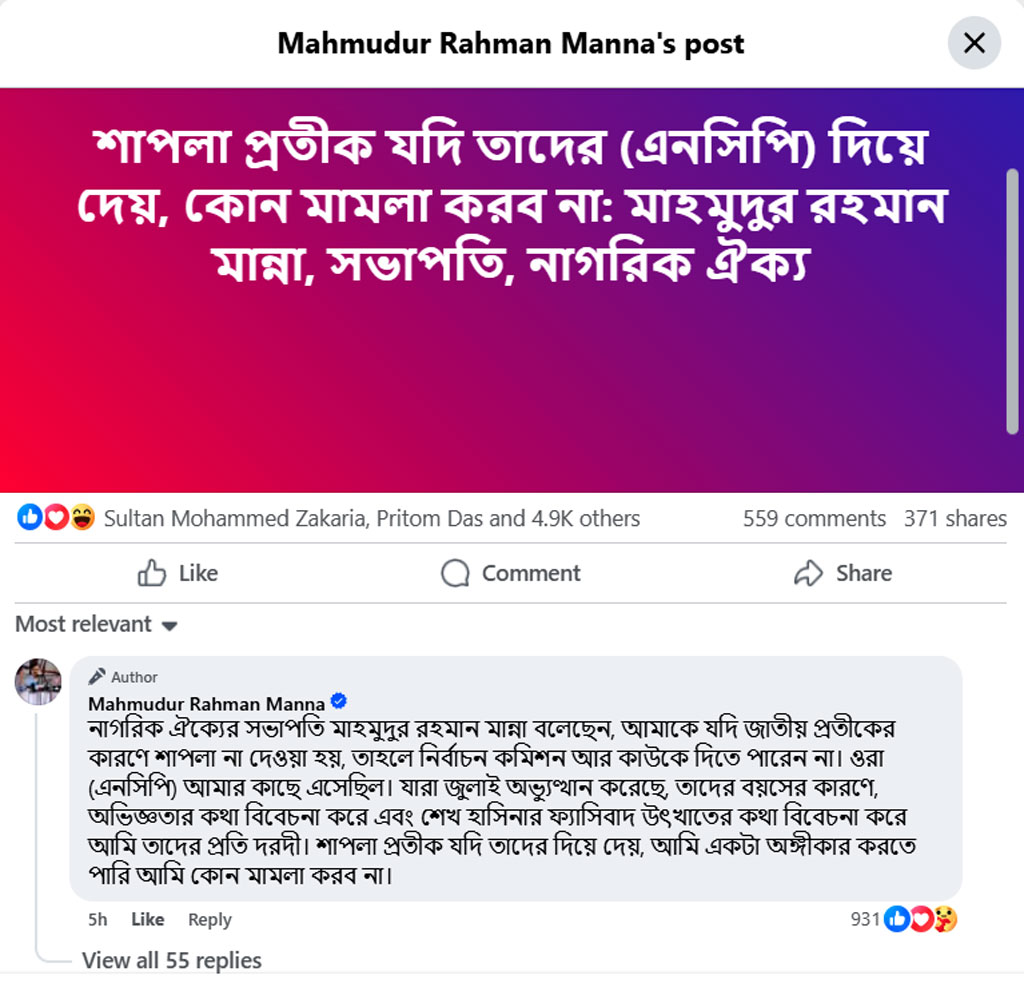
Task: Click the Author pencil badge icon
Action: pyautogui.click(x=97, y=676)
